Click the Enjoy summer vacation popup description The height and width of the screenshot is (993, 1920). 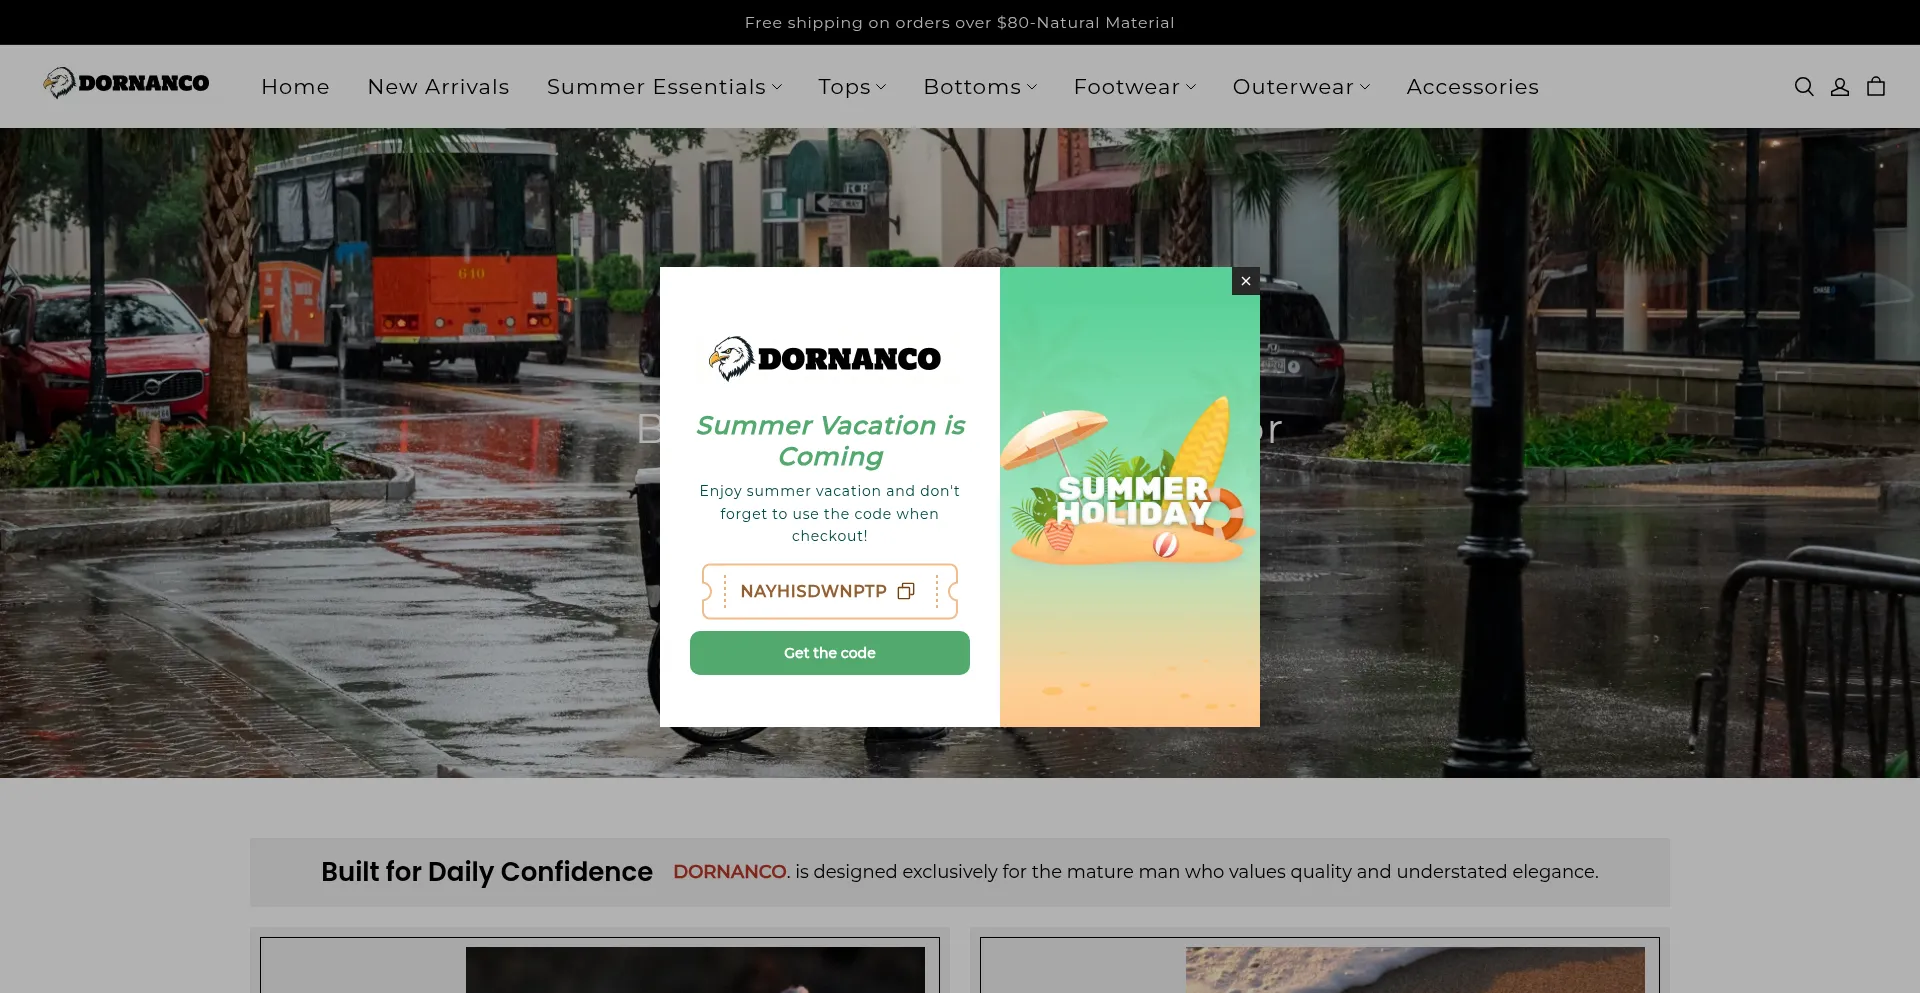[x=830, y=513]
